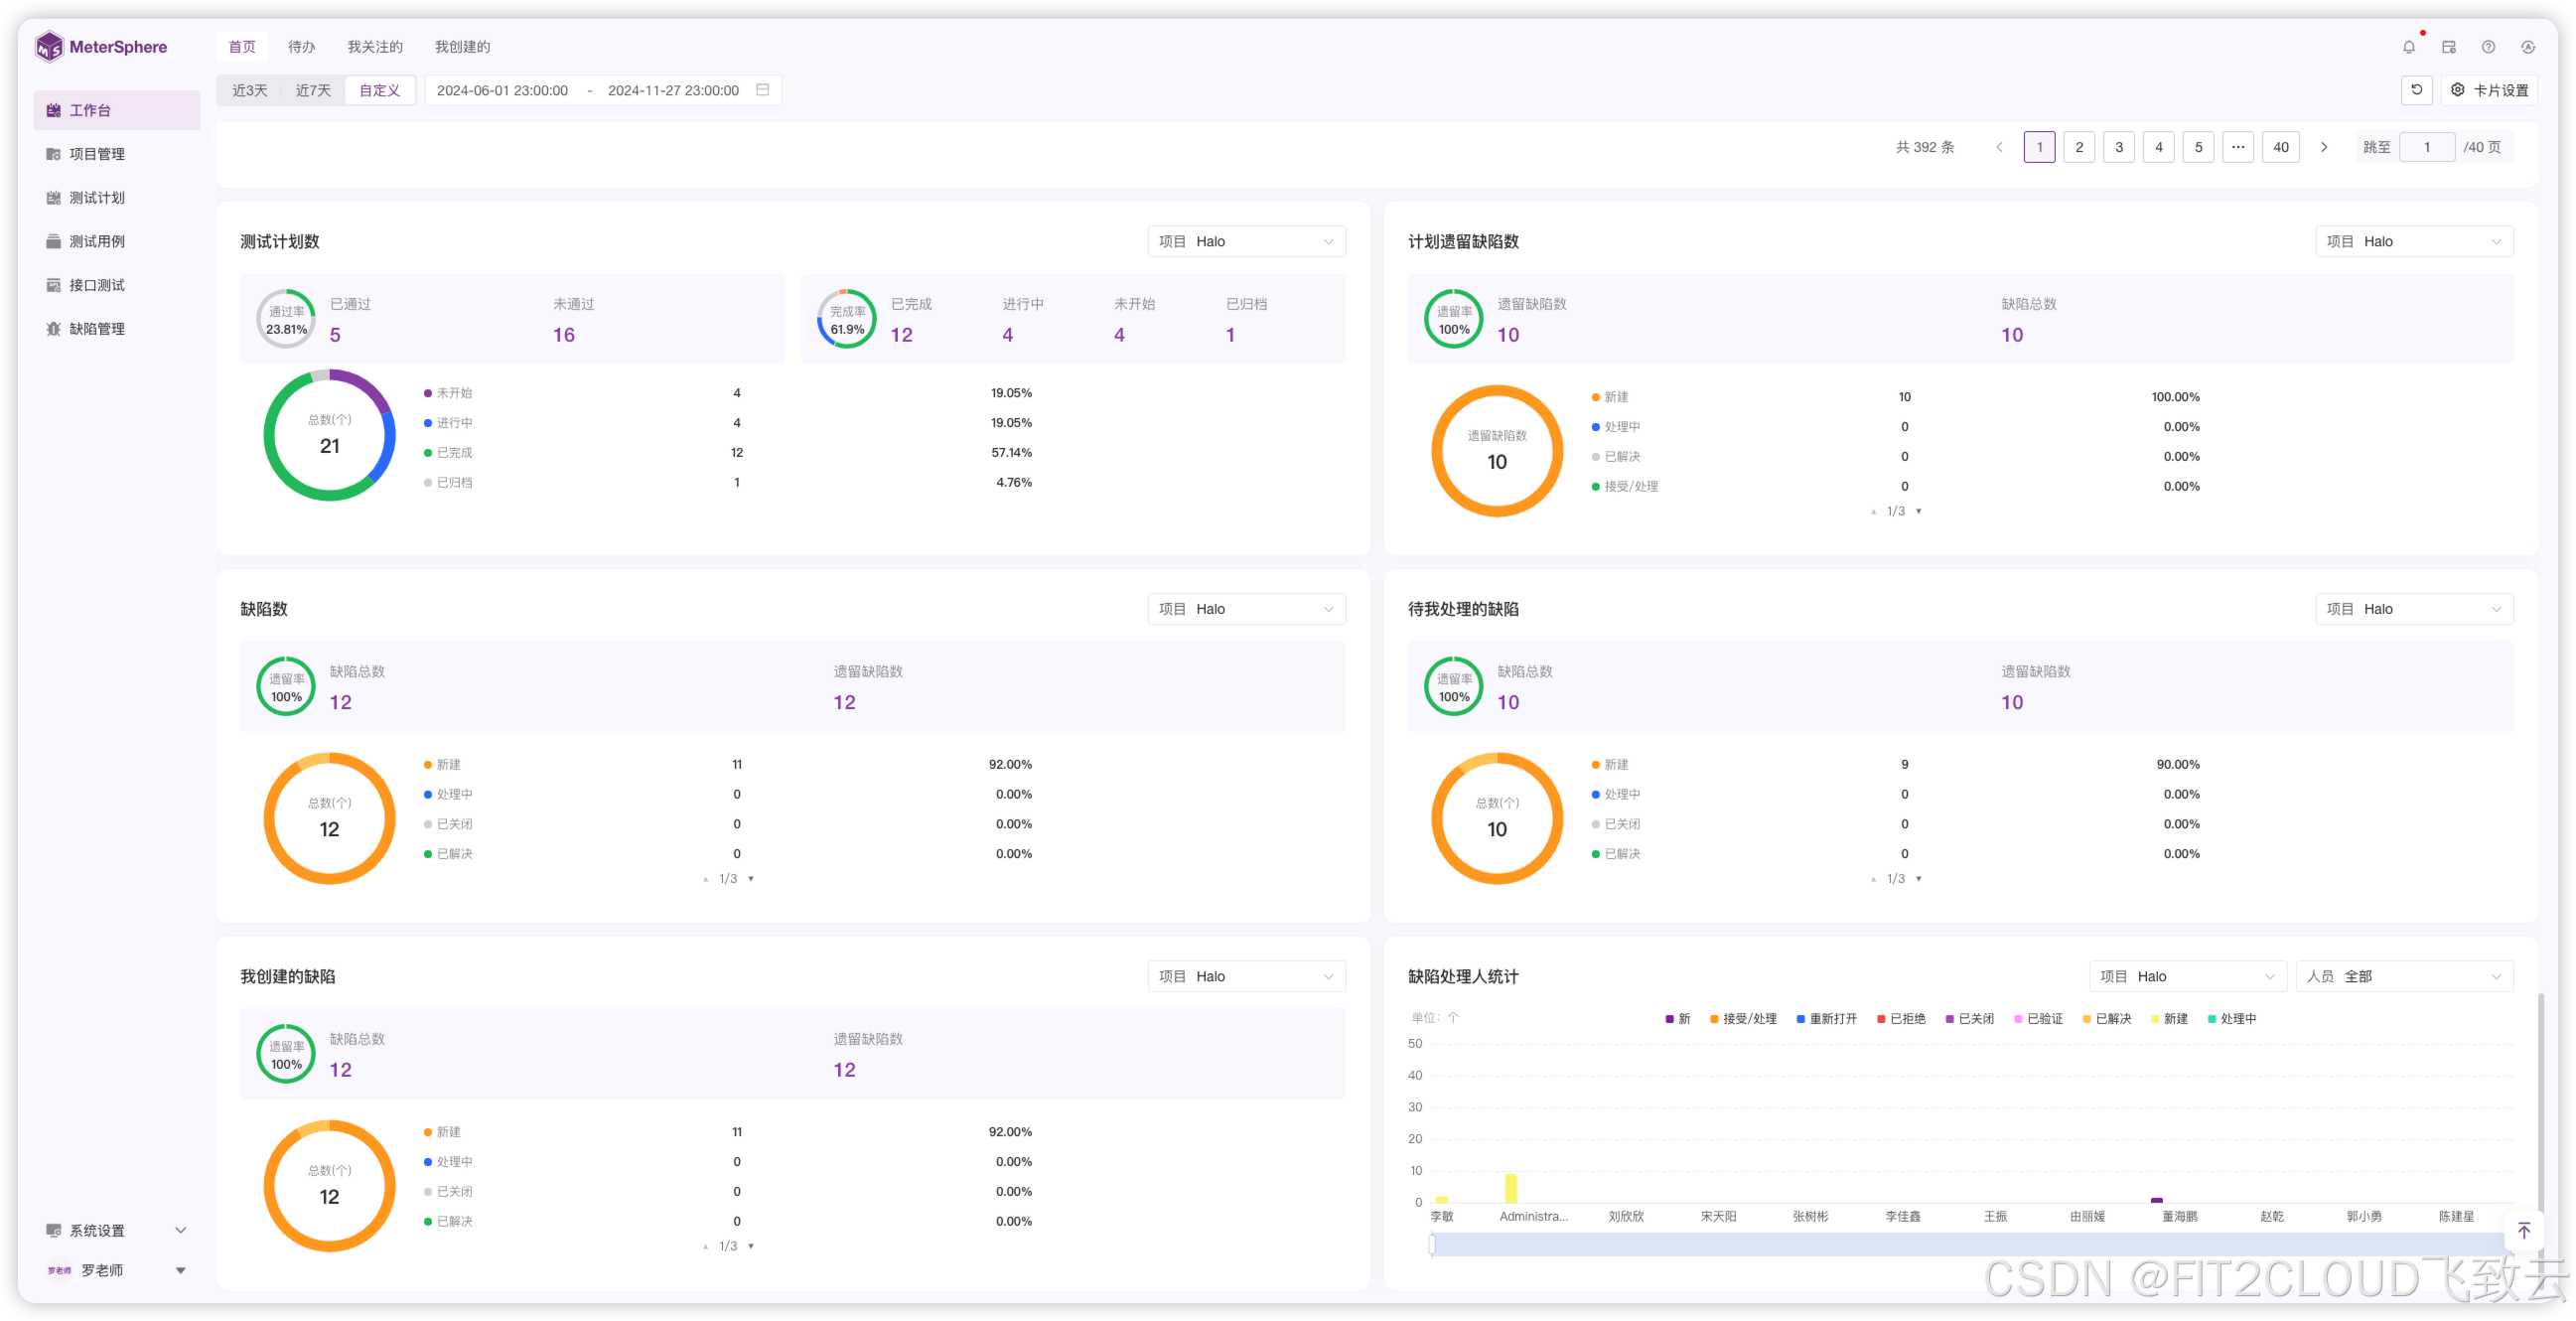Viewport: 2576px width, 1321px height.
Task: Open the 项目 Halo dropdown in 待我处理的缺陷 card
Action: 2413,609
